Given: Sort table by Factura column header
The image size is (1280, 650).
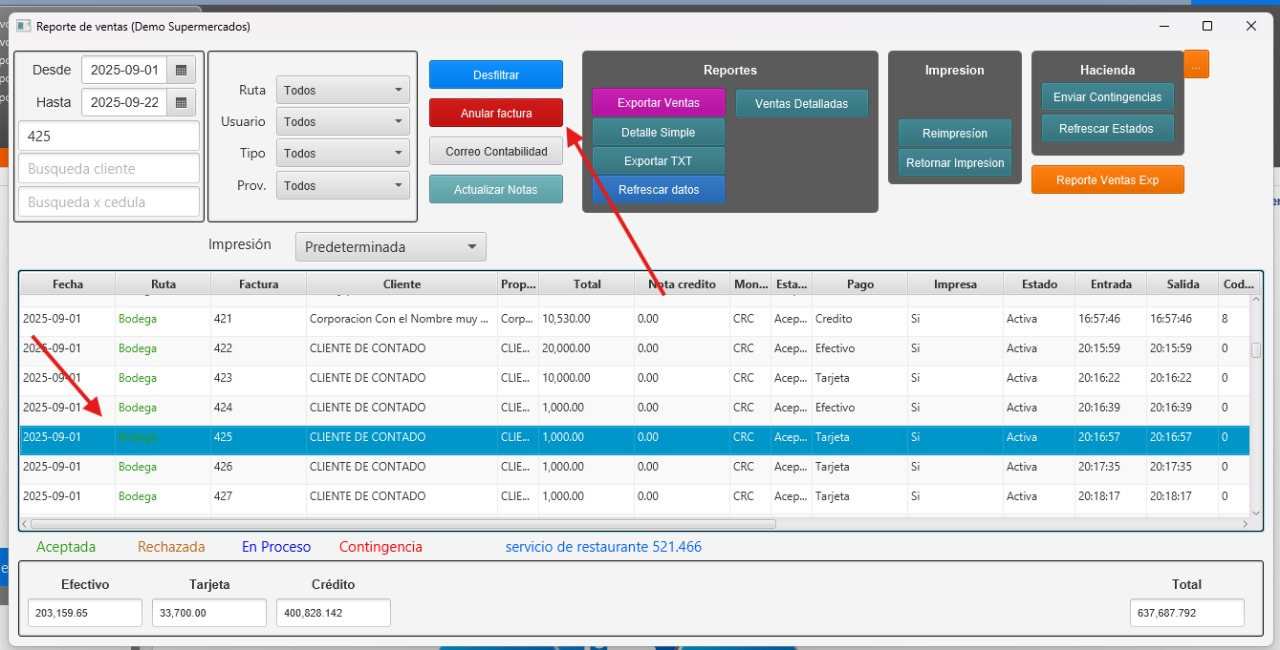Looking at the screenshot, I should coord(258,284).
